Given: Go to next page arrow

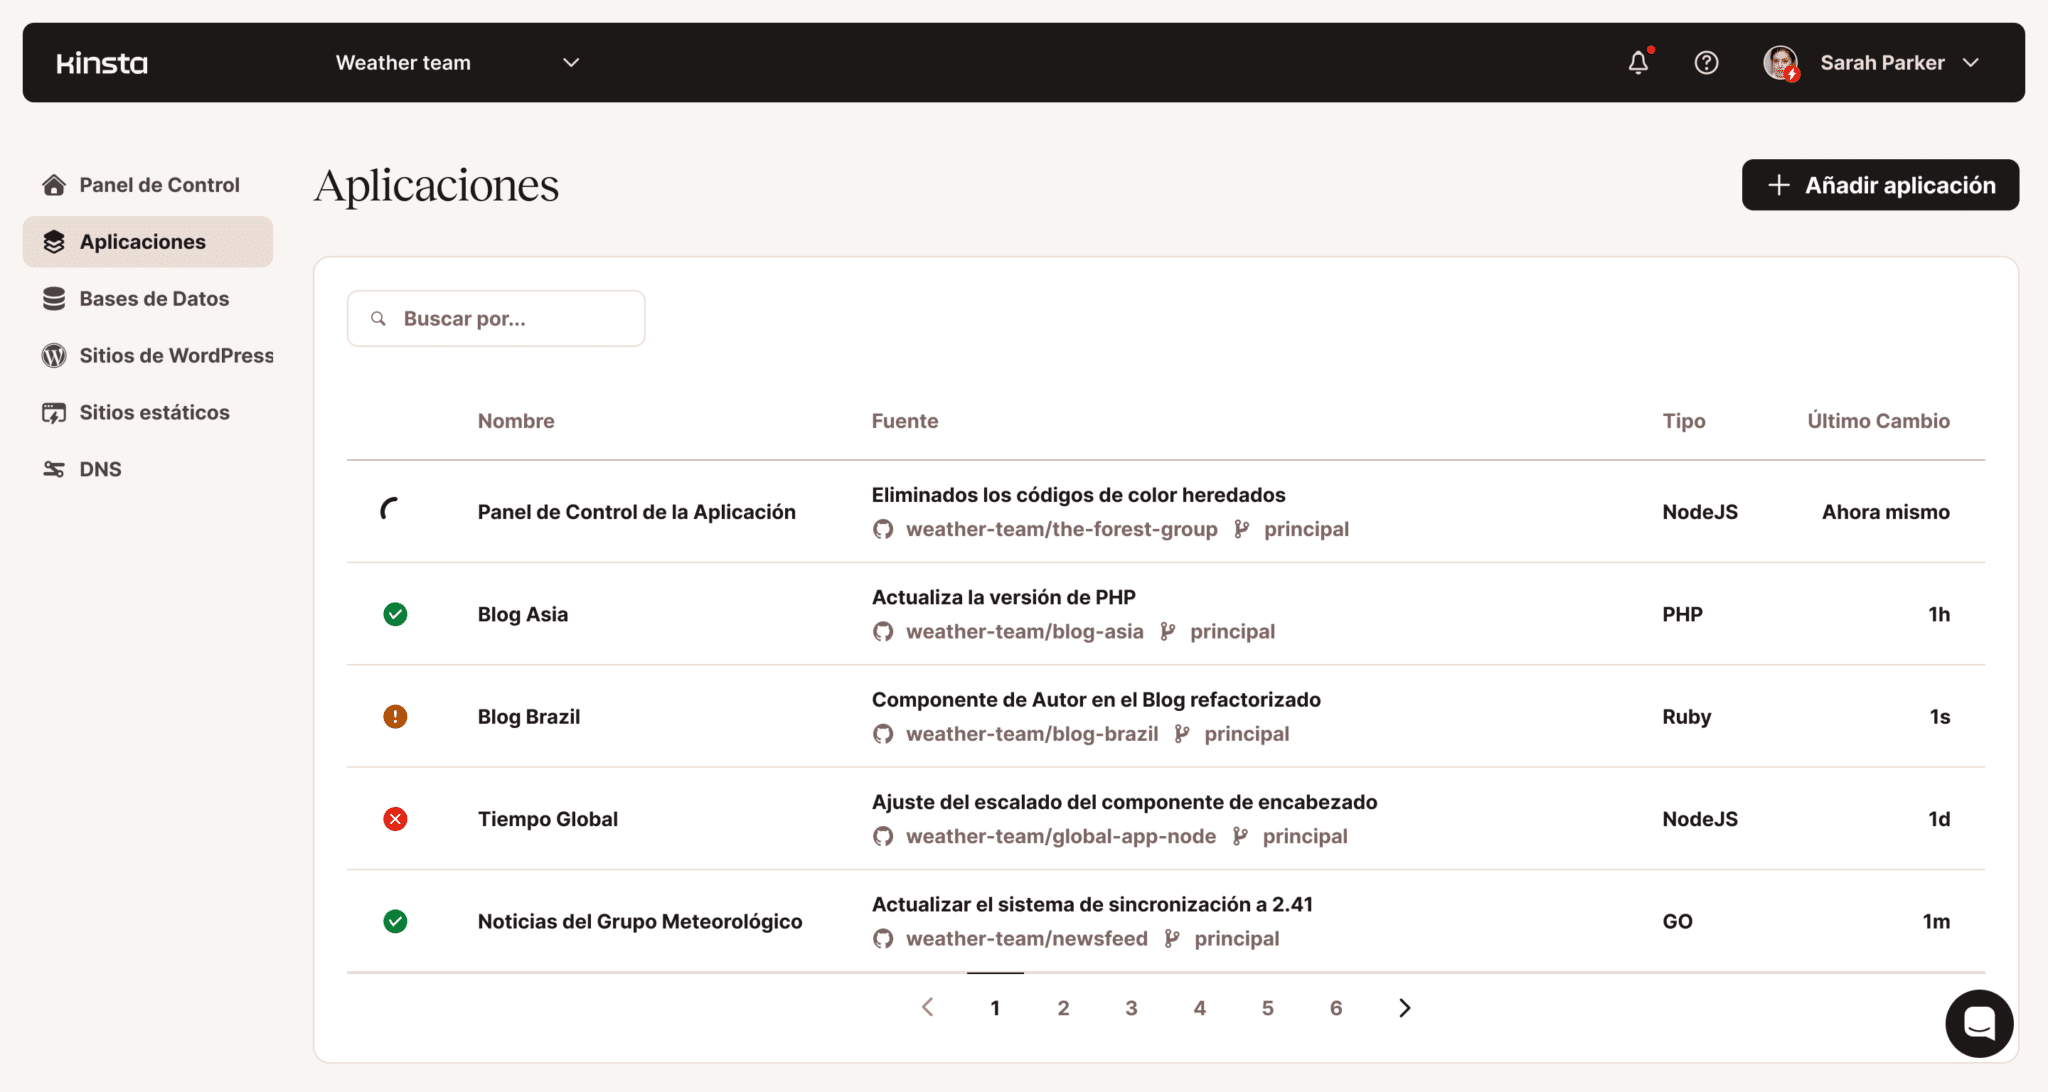Looking at the screenshot, I should pos(1404,1008).
